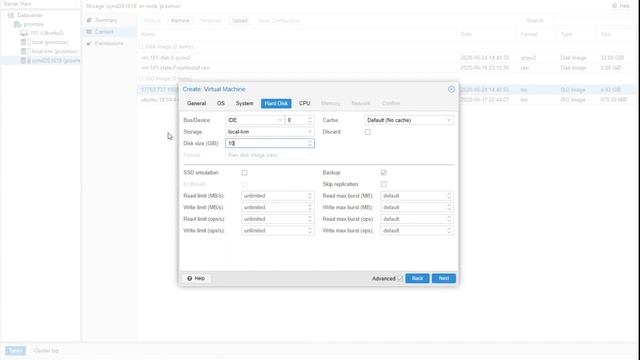
Task: Open the Tasks tab at bottom
Action: point(16,351)
